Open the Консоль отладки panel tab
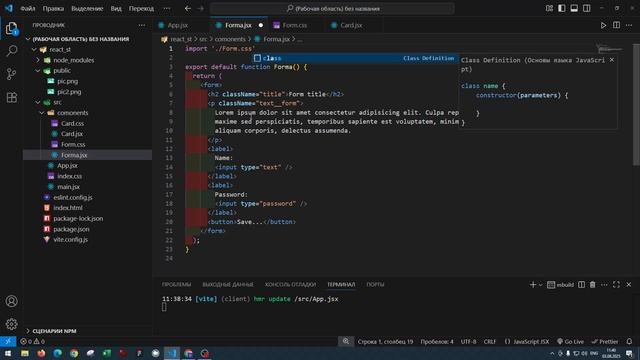The image size is (640, 360). (290, 284)
